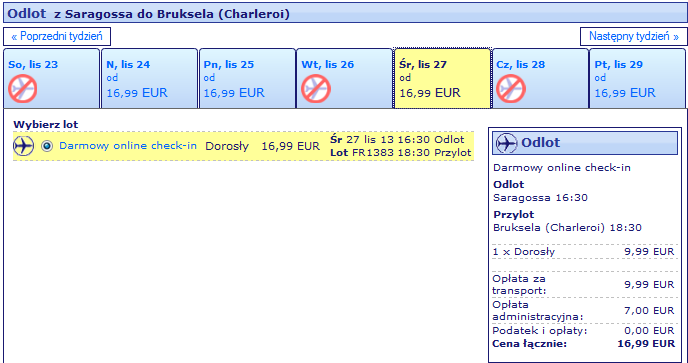
Task: Select the N, lis 24 date tab
Action: click(150, 78)
